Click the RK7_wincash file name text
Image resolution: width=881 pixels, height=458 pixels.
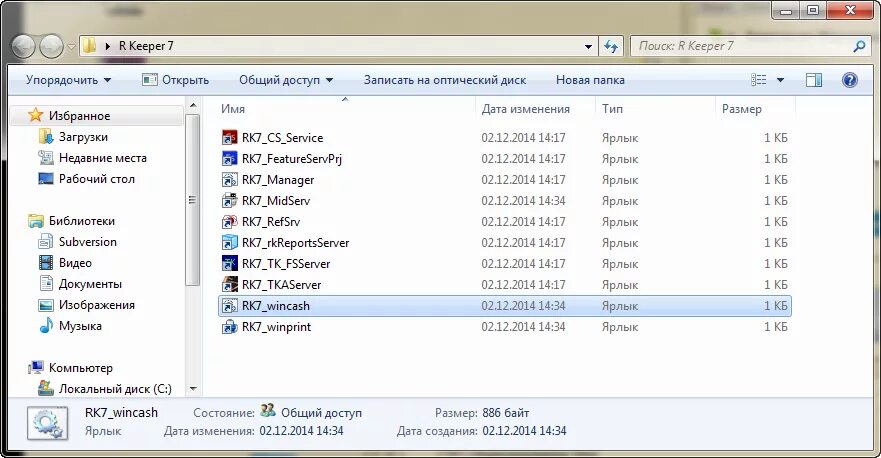point(276,306)
